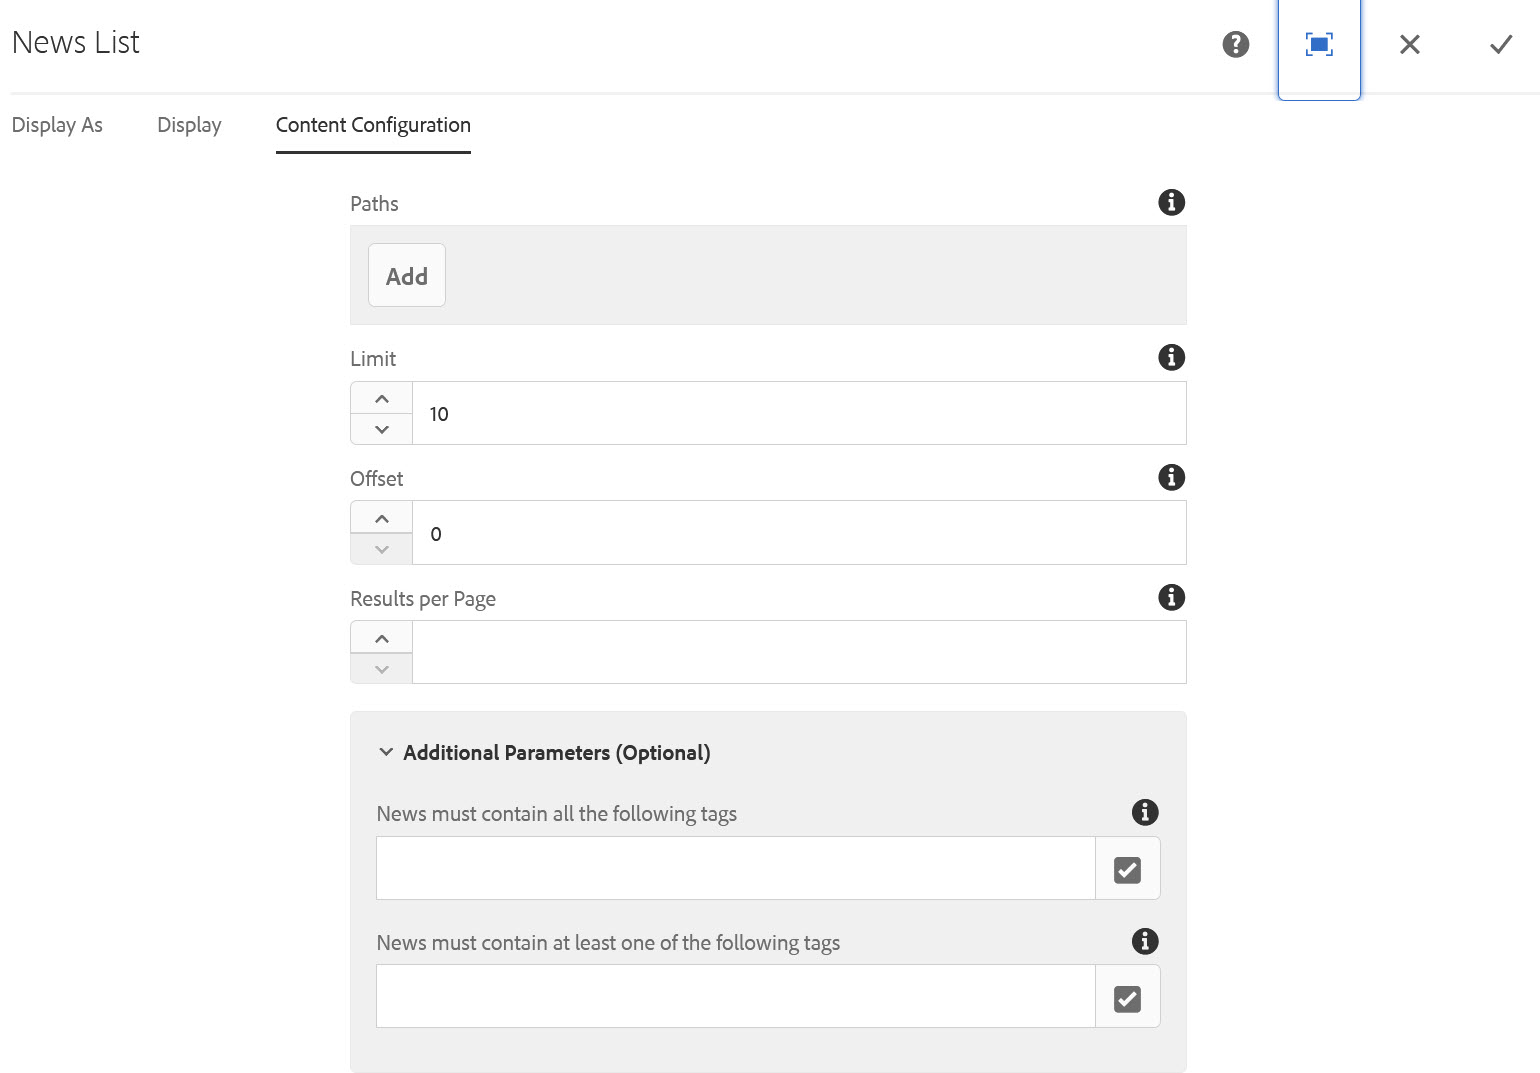Cancel the News List dialog
The image size is (1540, 1073).
tap(1410, 44)
